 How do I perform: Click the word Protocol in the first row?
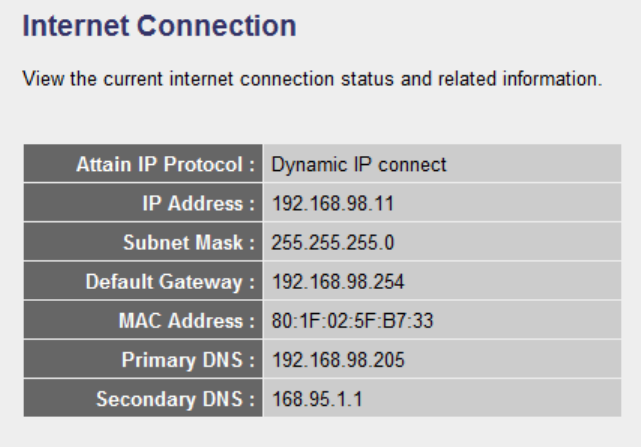click(x=203, y=164)
